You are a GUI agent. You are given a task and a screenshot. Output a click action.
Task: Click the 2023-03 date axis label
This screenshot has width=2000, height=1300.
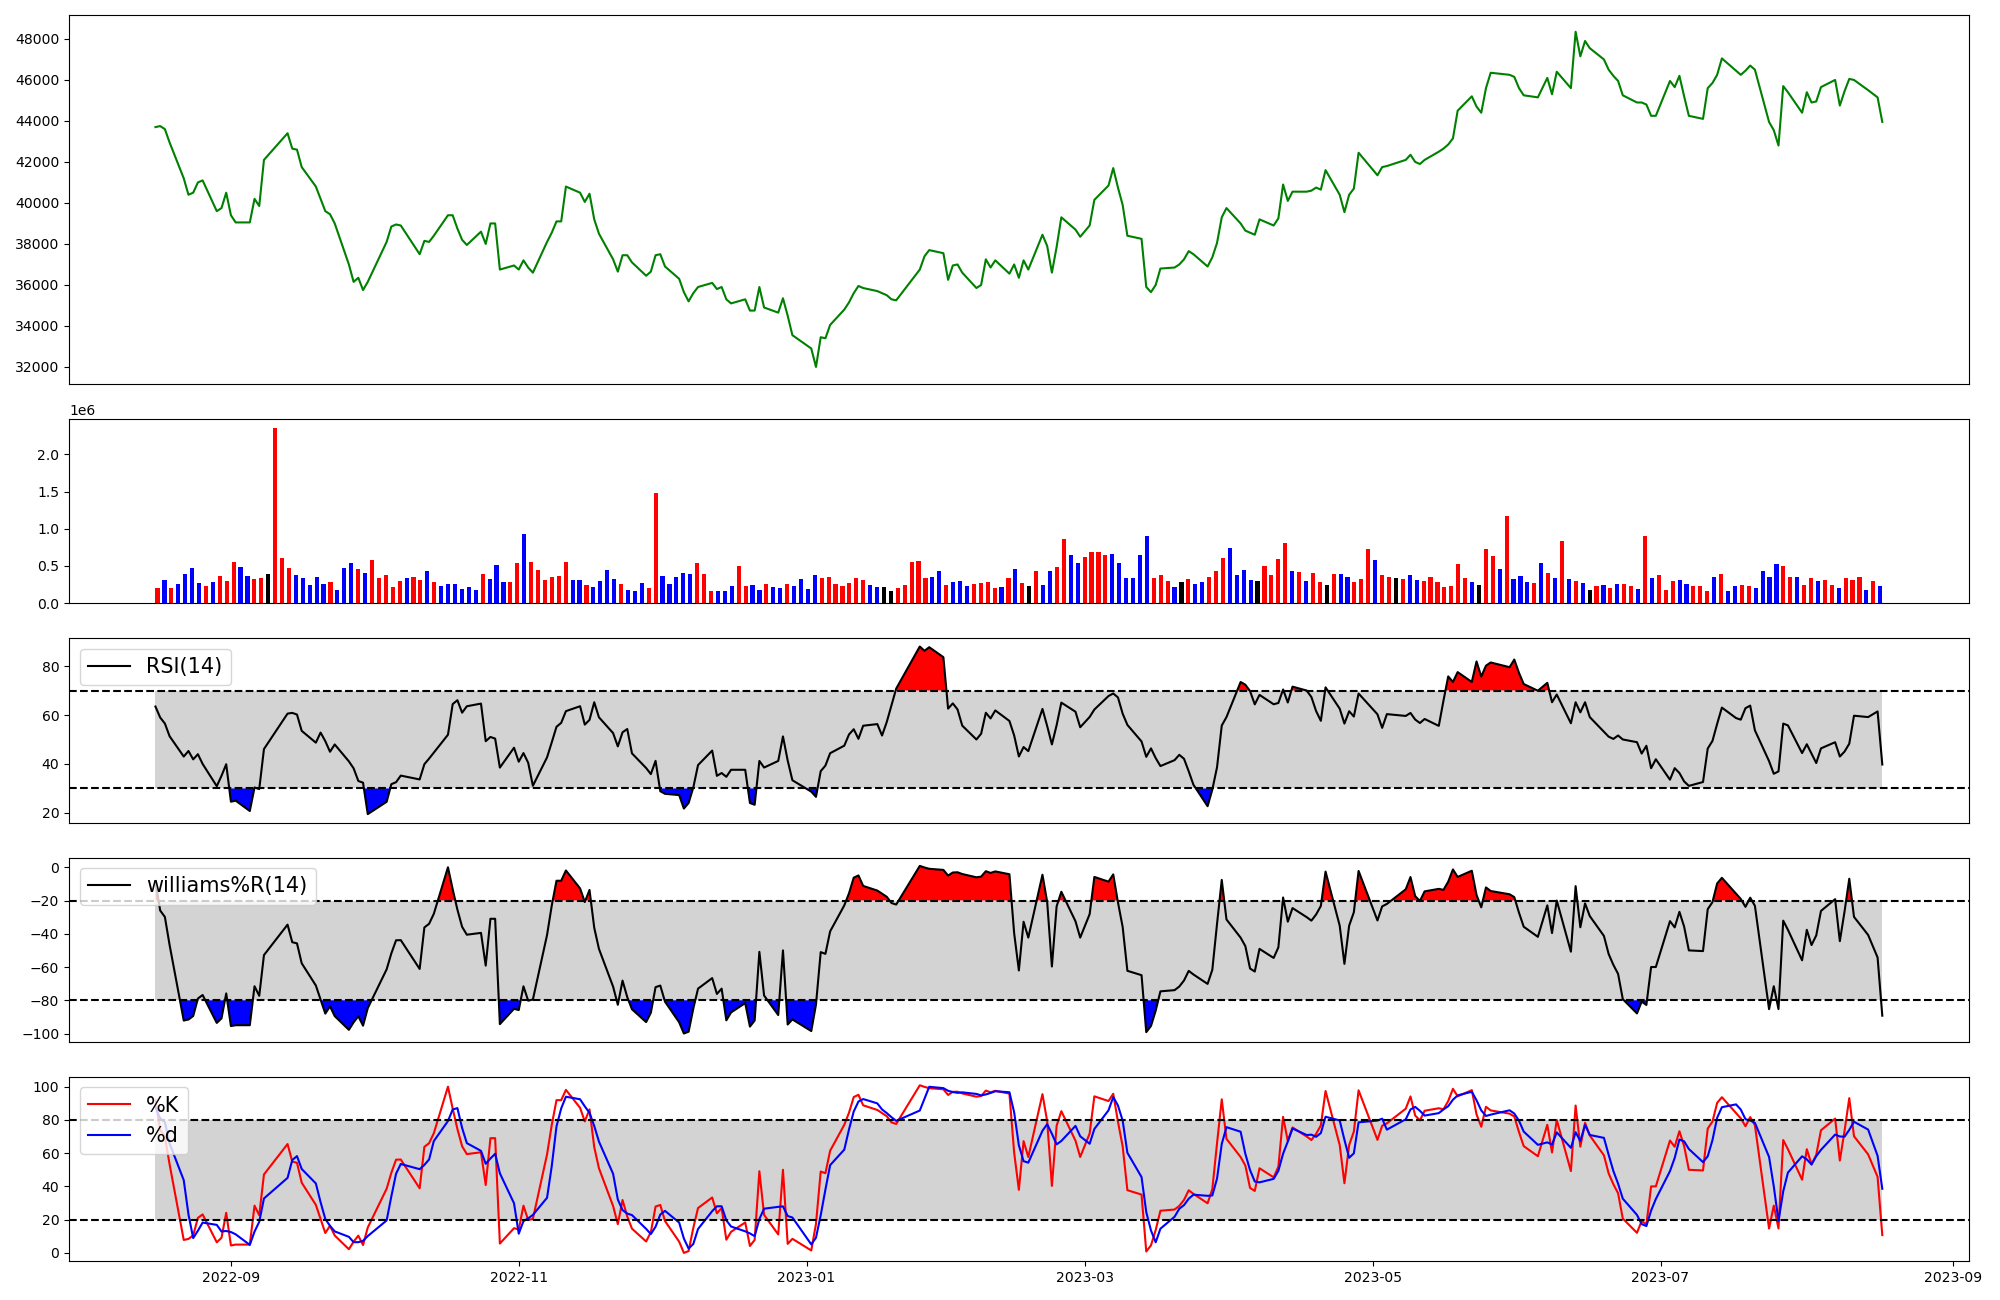point(1085,1277)
